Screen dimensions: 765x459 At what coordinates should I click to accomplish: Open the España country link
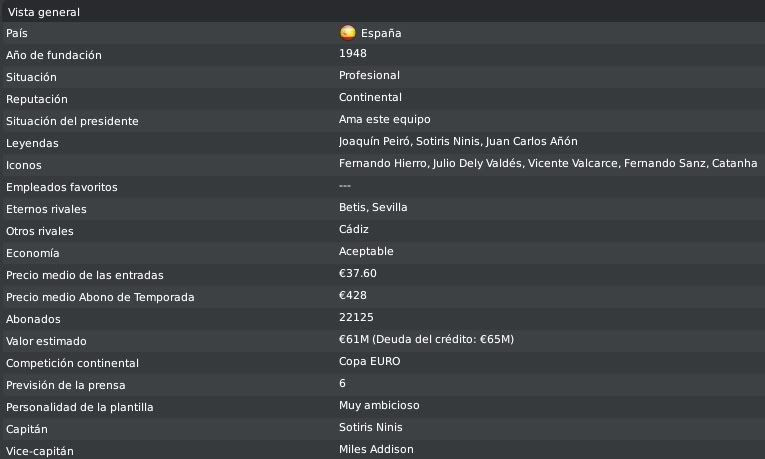[381, 33]
